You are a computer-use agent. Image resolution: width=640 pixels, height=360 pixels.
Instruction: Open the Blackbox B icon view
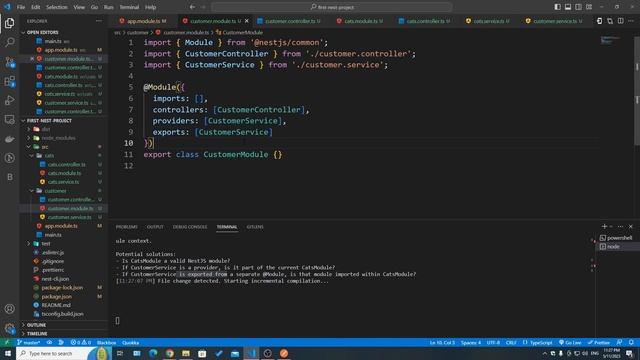pyautogui.click(x=9, y=177)
